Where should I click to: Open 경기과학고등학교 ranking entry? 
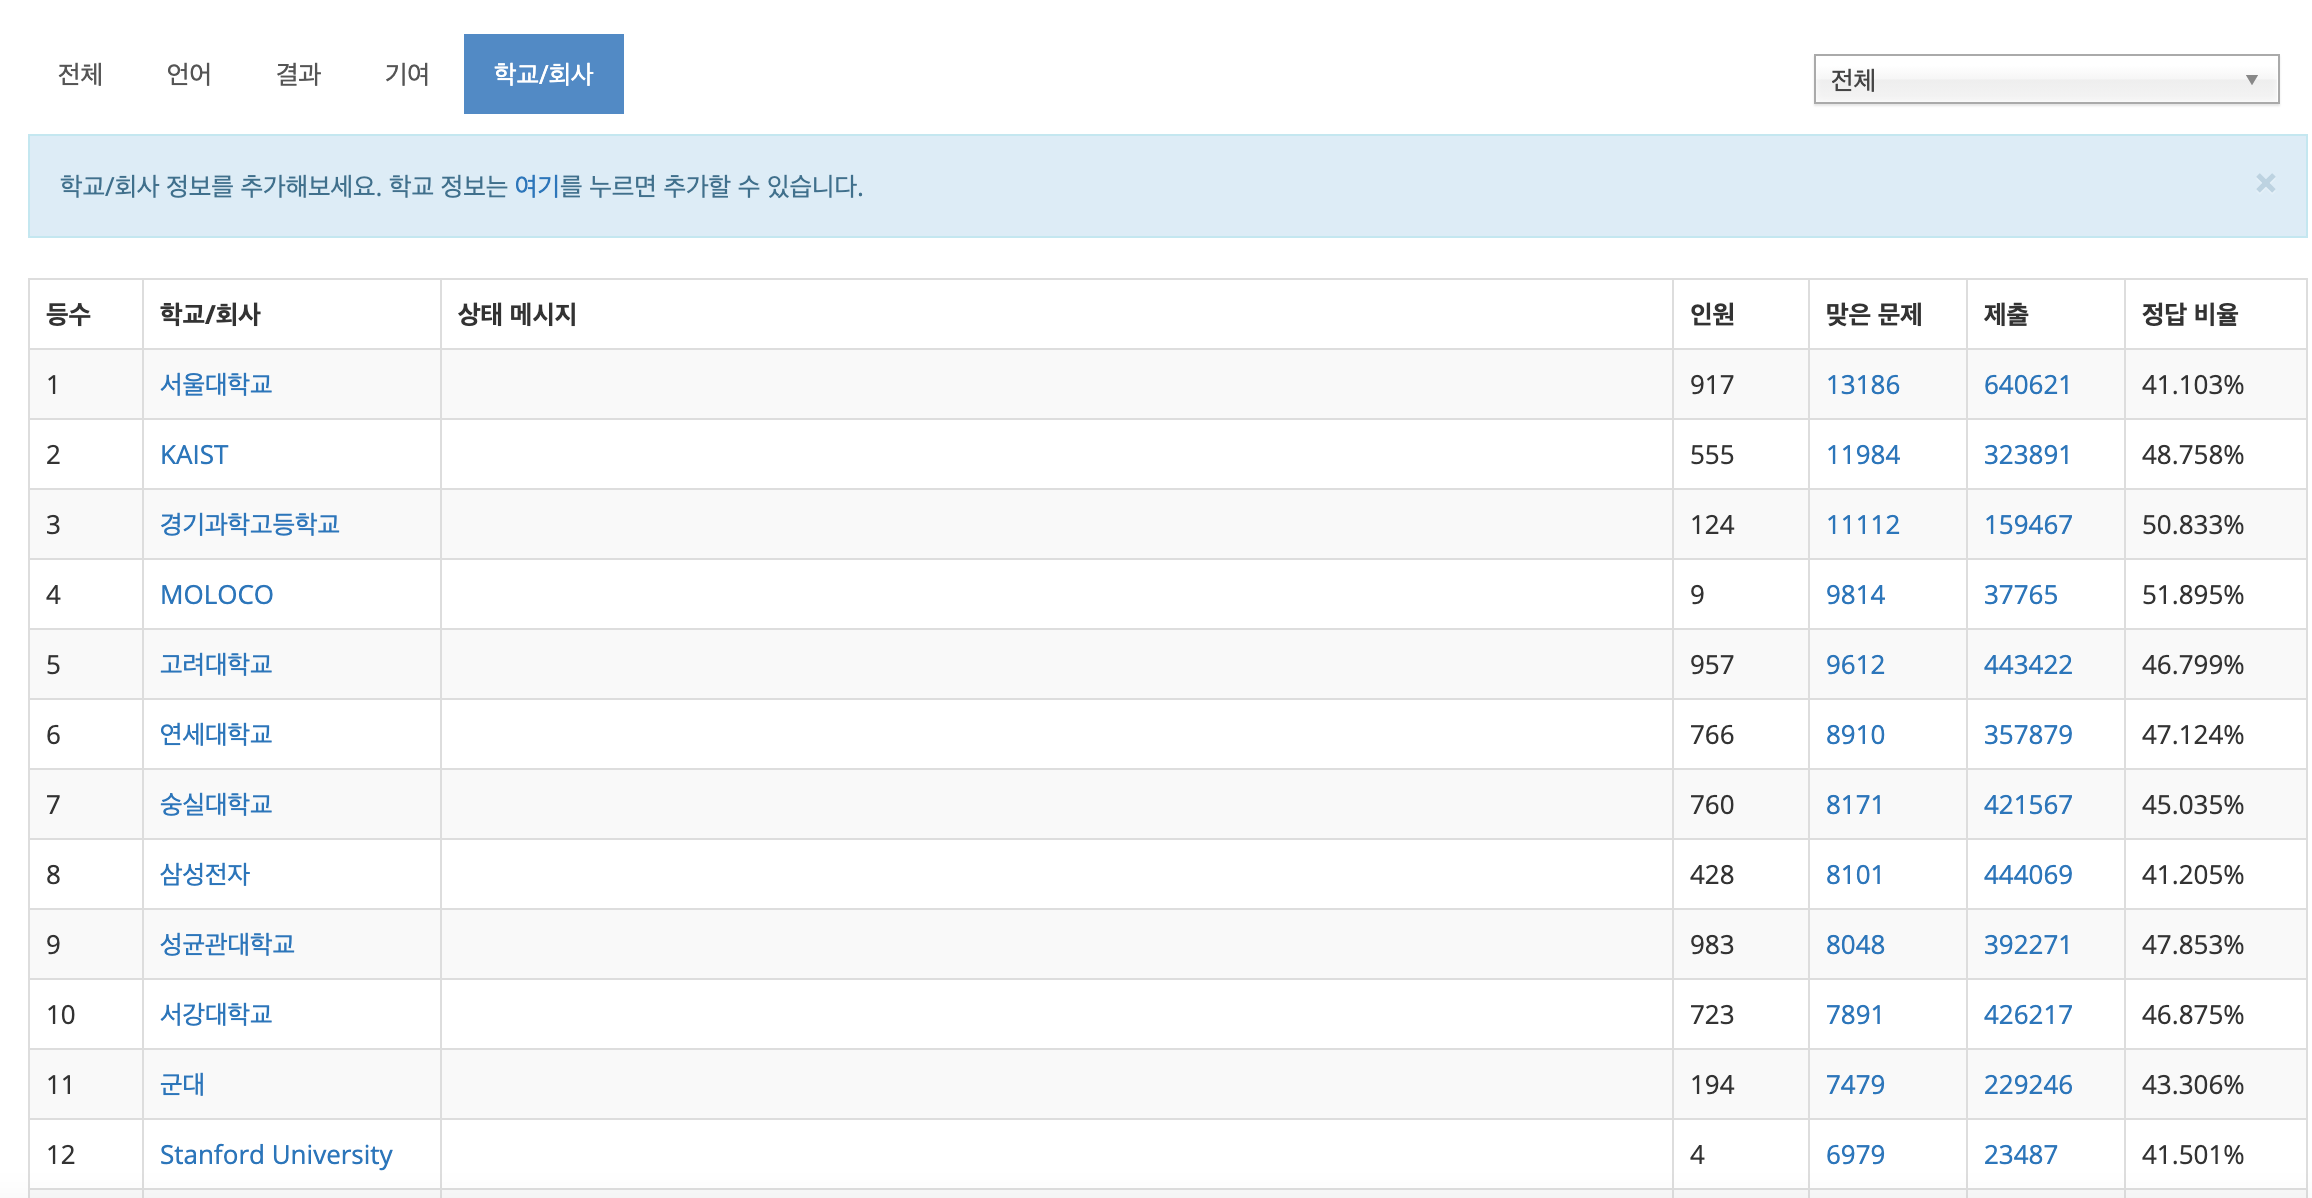pos(250,524)
